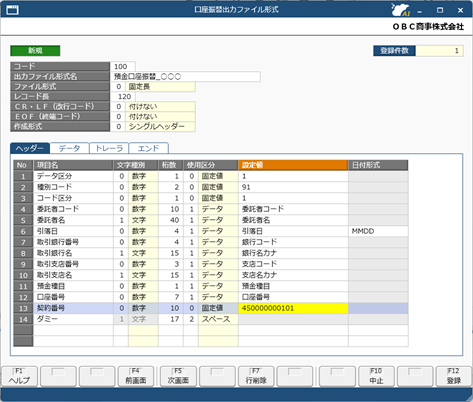Click the AI assistant cloud icon
473x402 pixels.
point(400,10)
